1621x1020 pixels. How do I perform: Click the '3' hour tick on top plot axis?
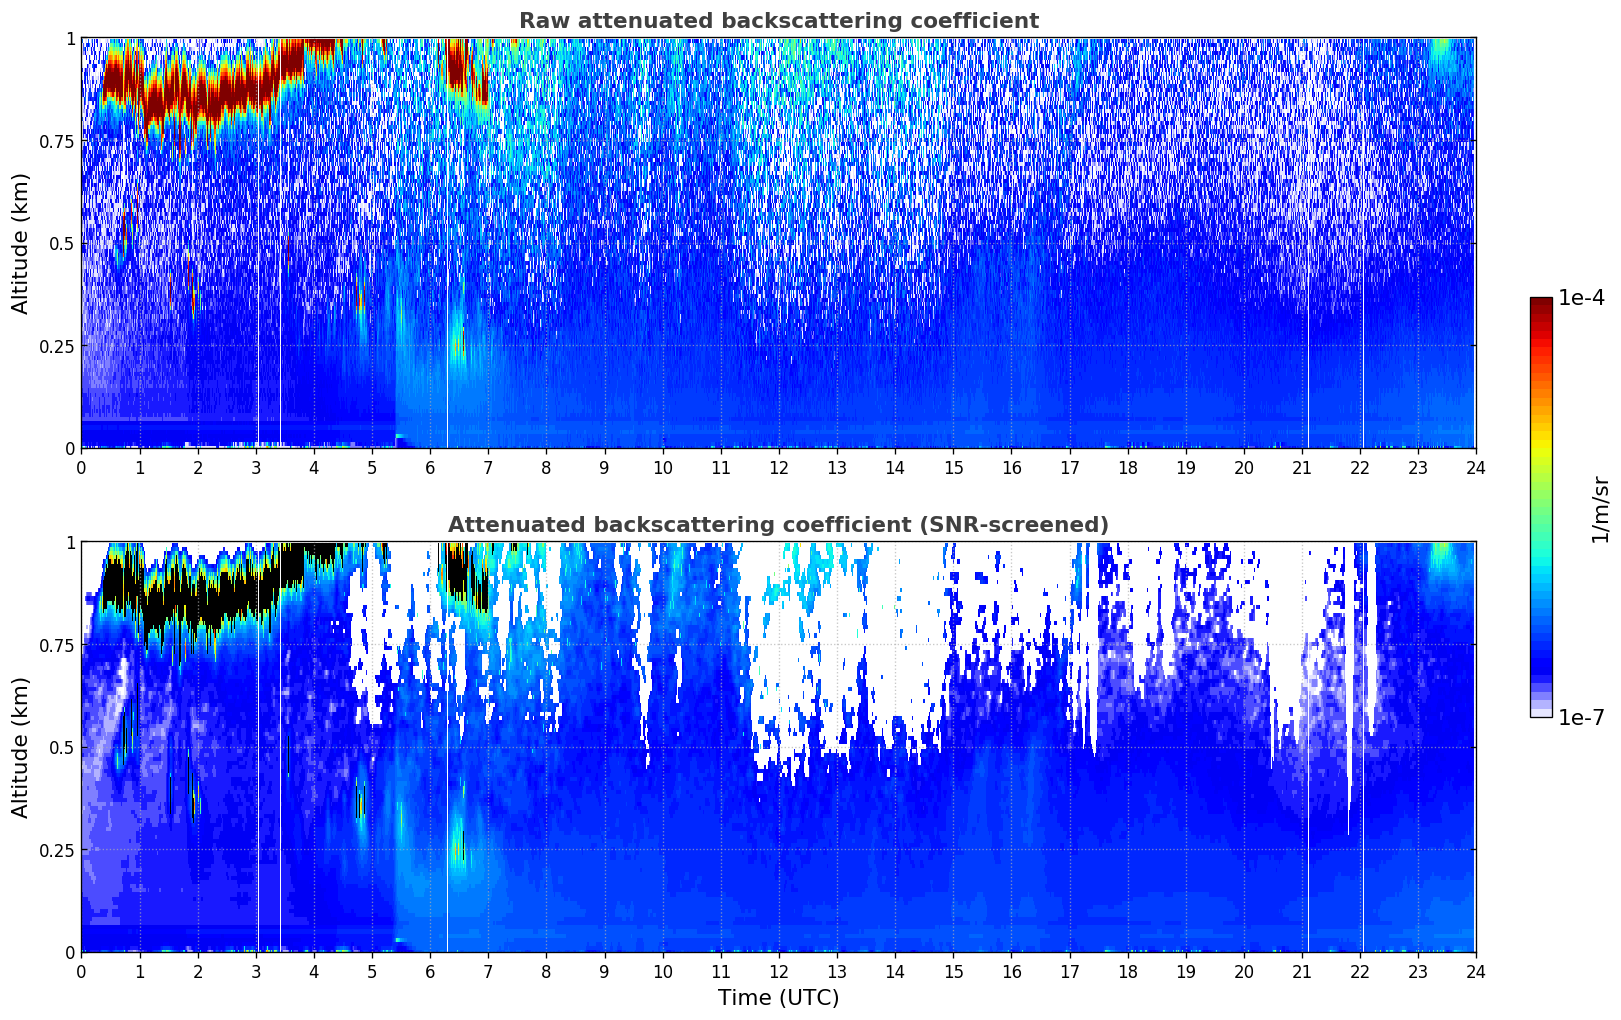(256, 467)
